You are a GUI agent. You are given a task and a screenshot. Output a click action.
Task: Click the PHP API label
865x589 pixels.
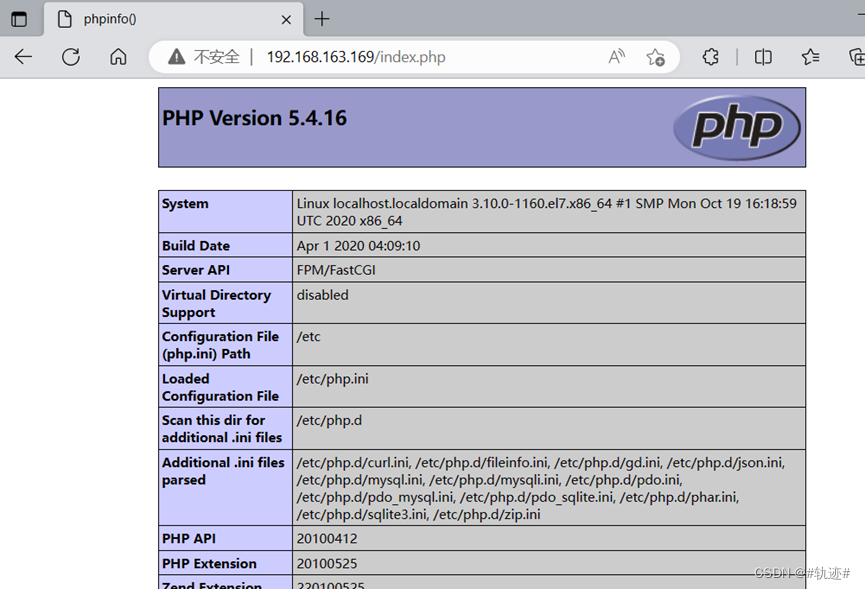(189, 538)
